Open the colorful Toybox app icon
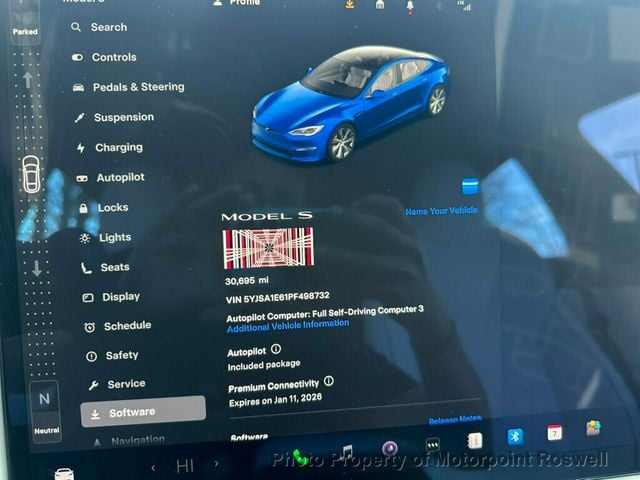Screen dimensions: 640x480 [594, 428]
